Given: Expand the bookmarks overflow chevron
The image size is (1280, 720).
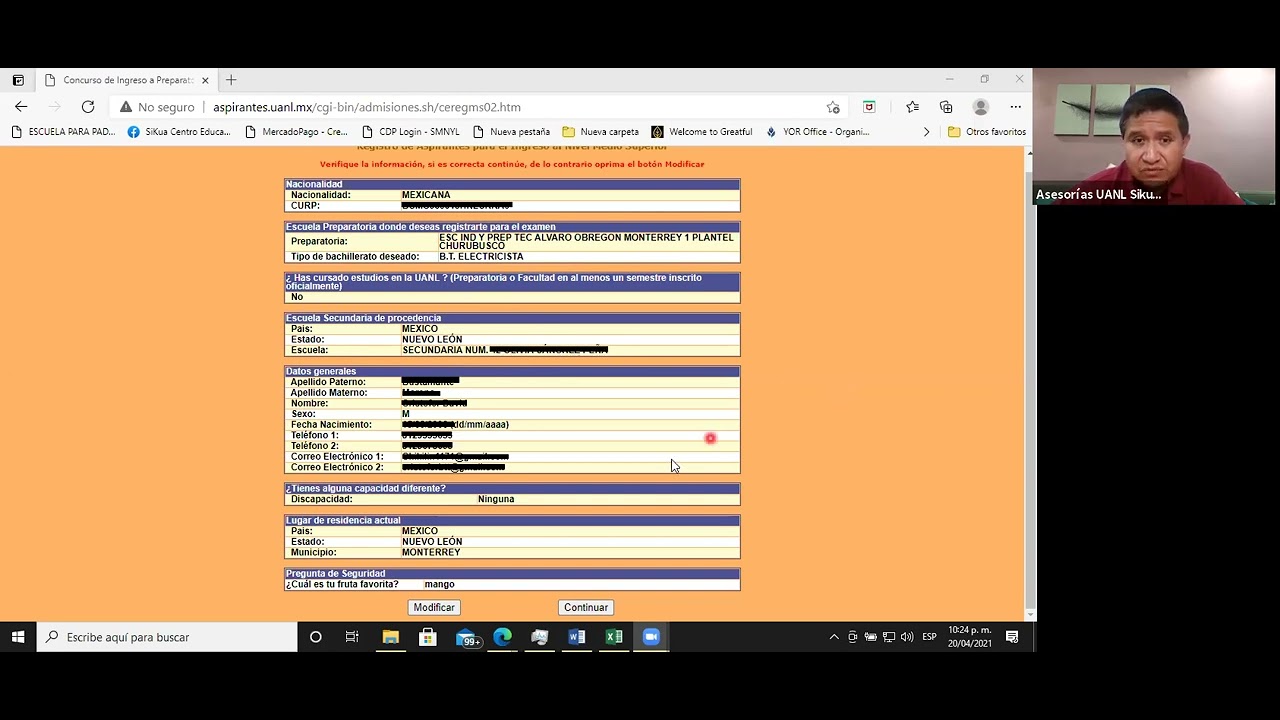Looking at the screenshot, I should 926,132.
